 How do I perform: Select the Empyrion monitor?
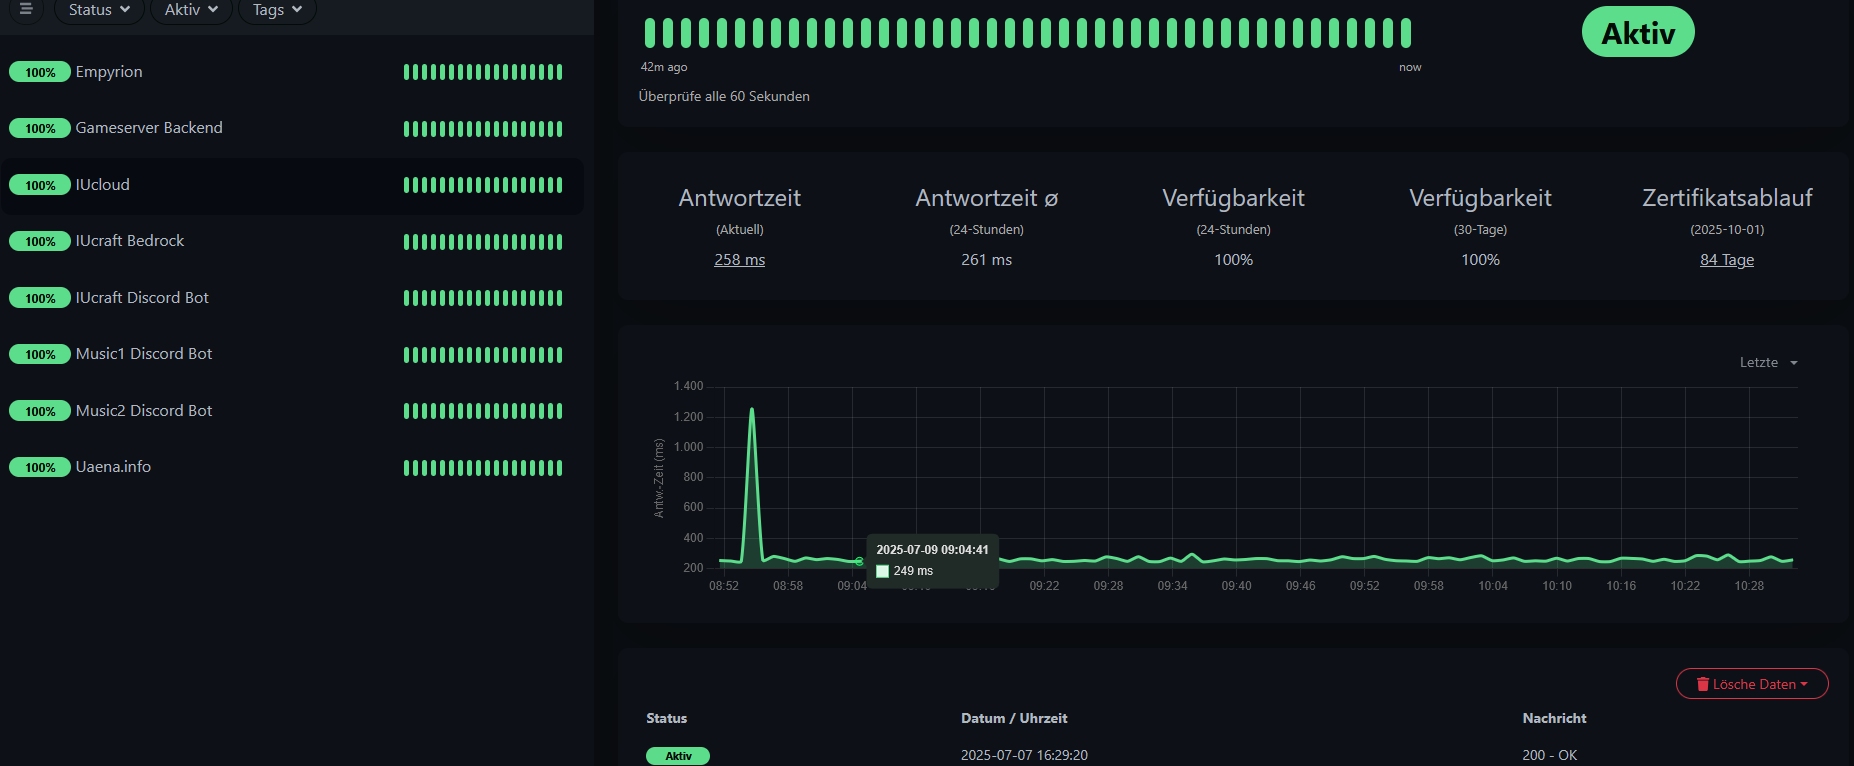click(109, 72)
